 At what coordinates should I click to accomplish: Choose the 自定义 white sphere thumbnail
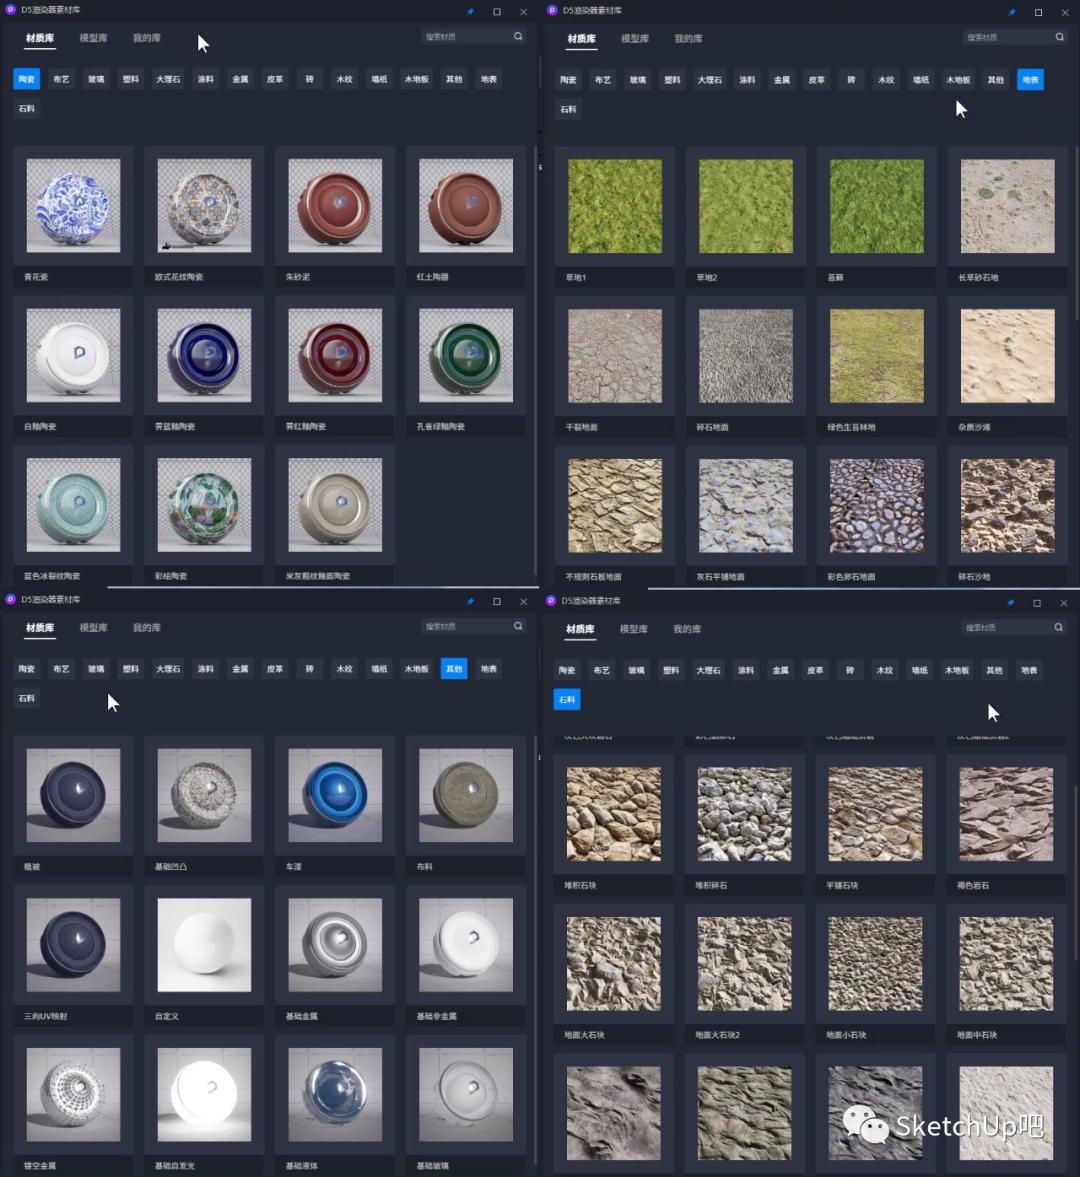204,945
